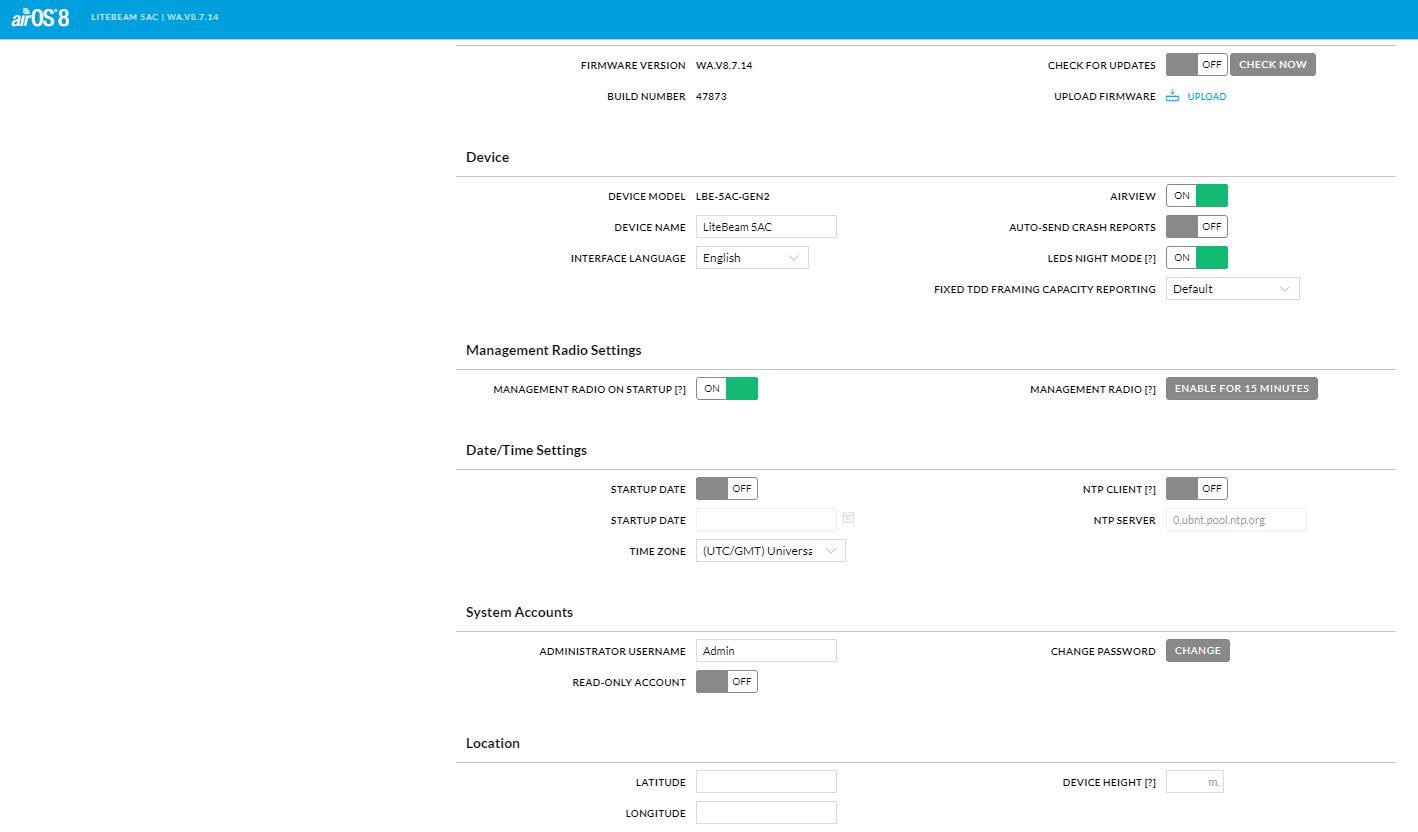Click the airOS 8 logo

pyautogui.click(x=40, y=17)
